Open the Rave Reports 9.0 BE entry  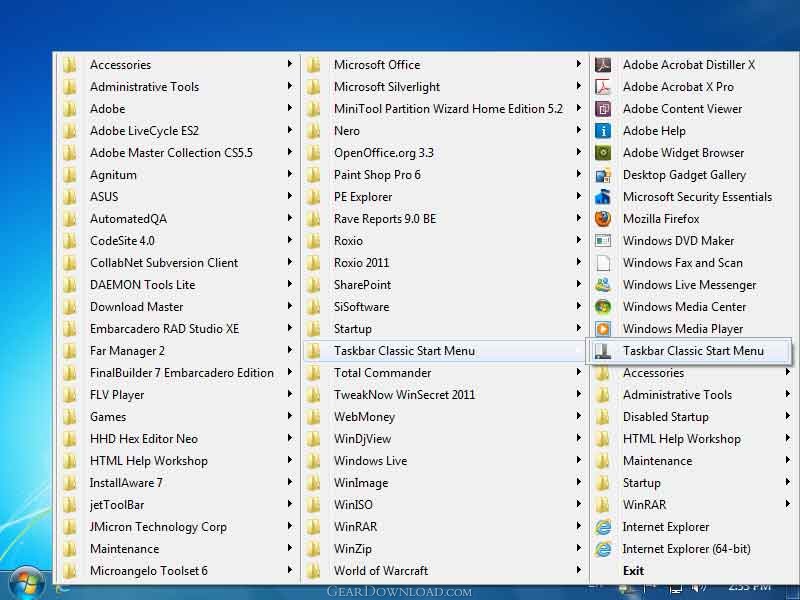(445, 219)
